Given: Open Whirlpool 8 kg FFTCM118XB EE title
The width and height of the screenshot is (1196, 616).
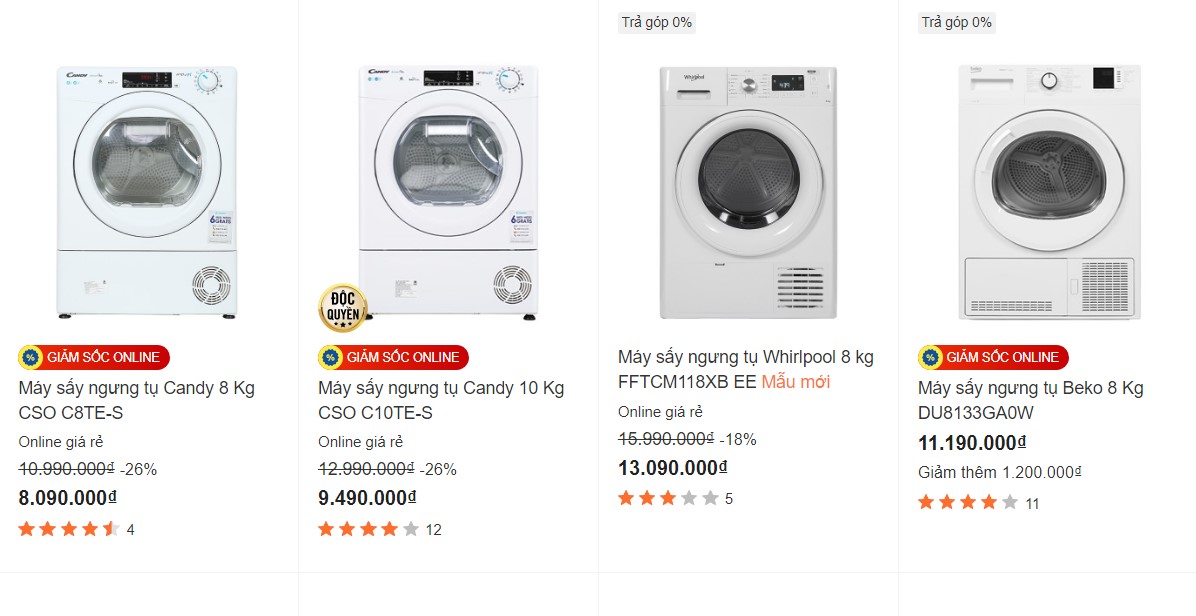Looking at the screenshot, I should [745, 369].
